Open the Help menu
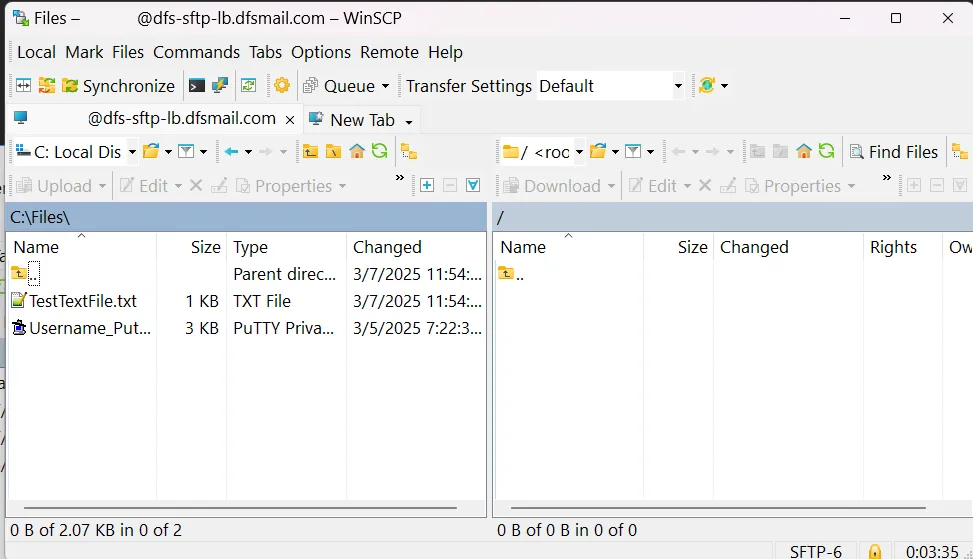Image resolution: width=973 pixels, height=559 pixels. 446,52
